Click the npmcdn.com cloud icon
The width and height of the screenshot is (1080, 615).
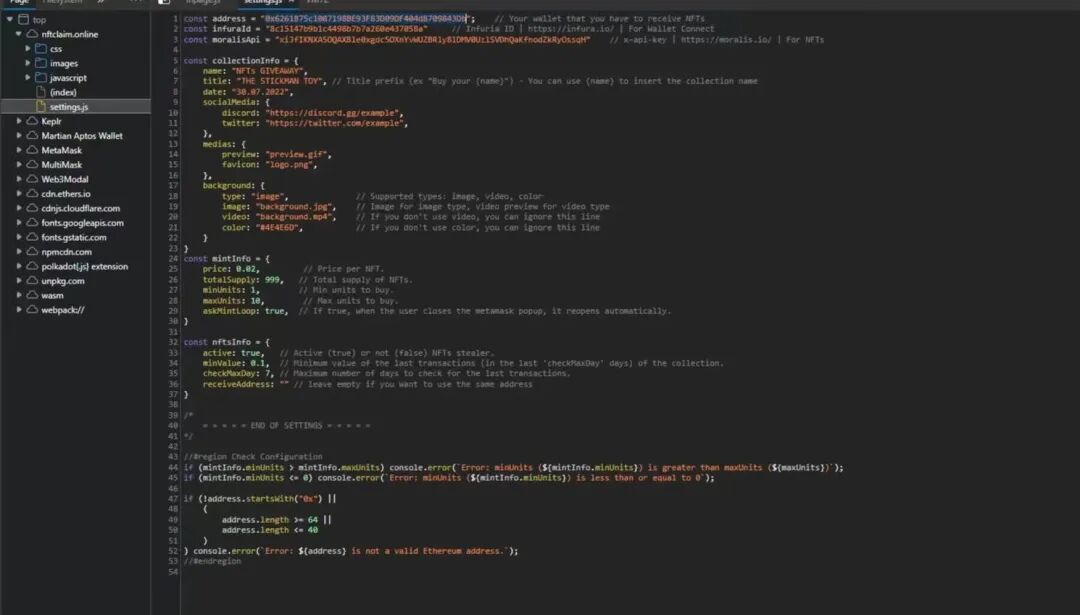tap(32, 251)
